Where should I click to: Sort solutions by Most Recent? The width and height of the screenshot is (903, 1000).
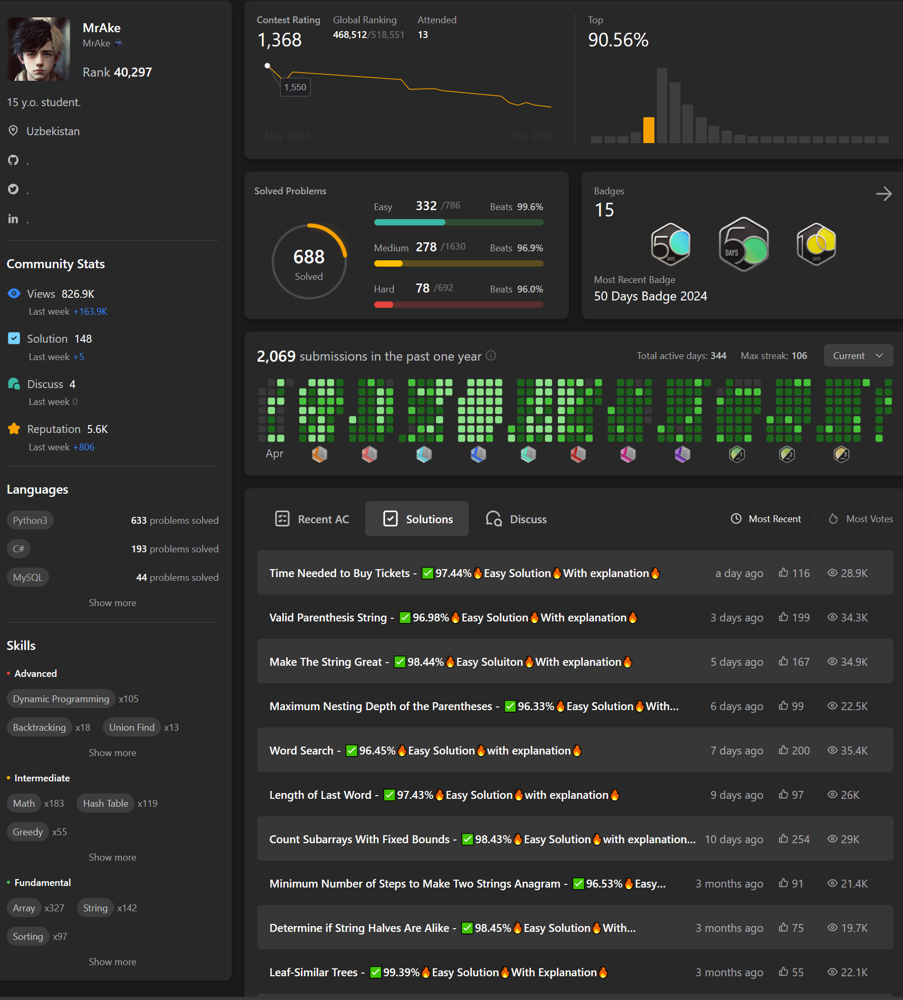[x=765, y=519]
